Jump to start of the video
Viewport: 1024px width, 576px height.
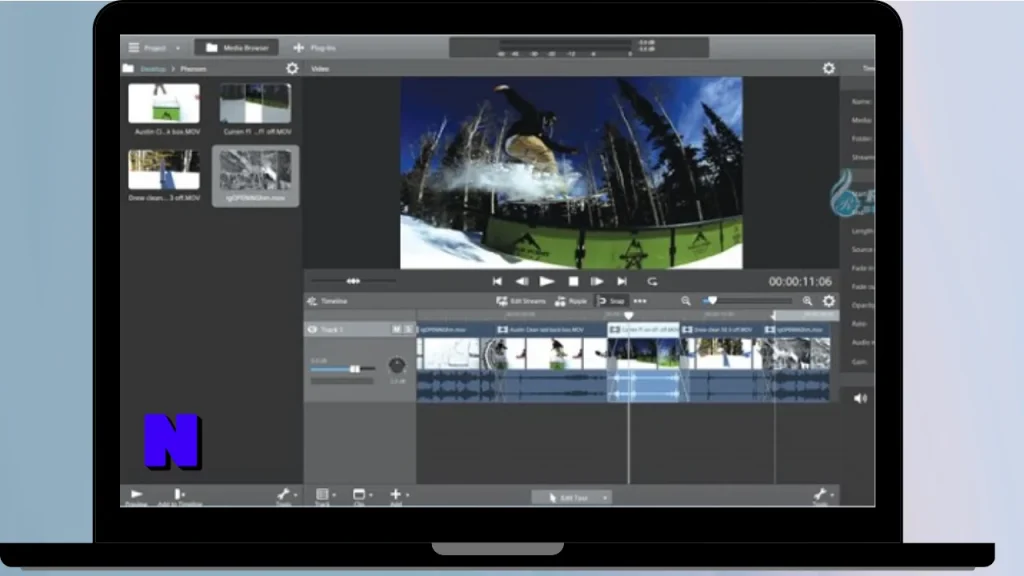pos(497,281)
